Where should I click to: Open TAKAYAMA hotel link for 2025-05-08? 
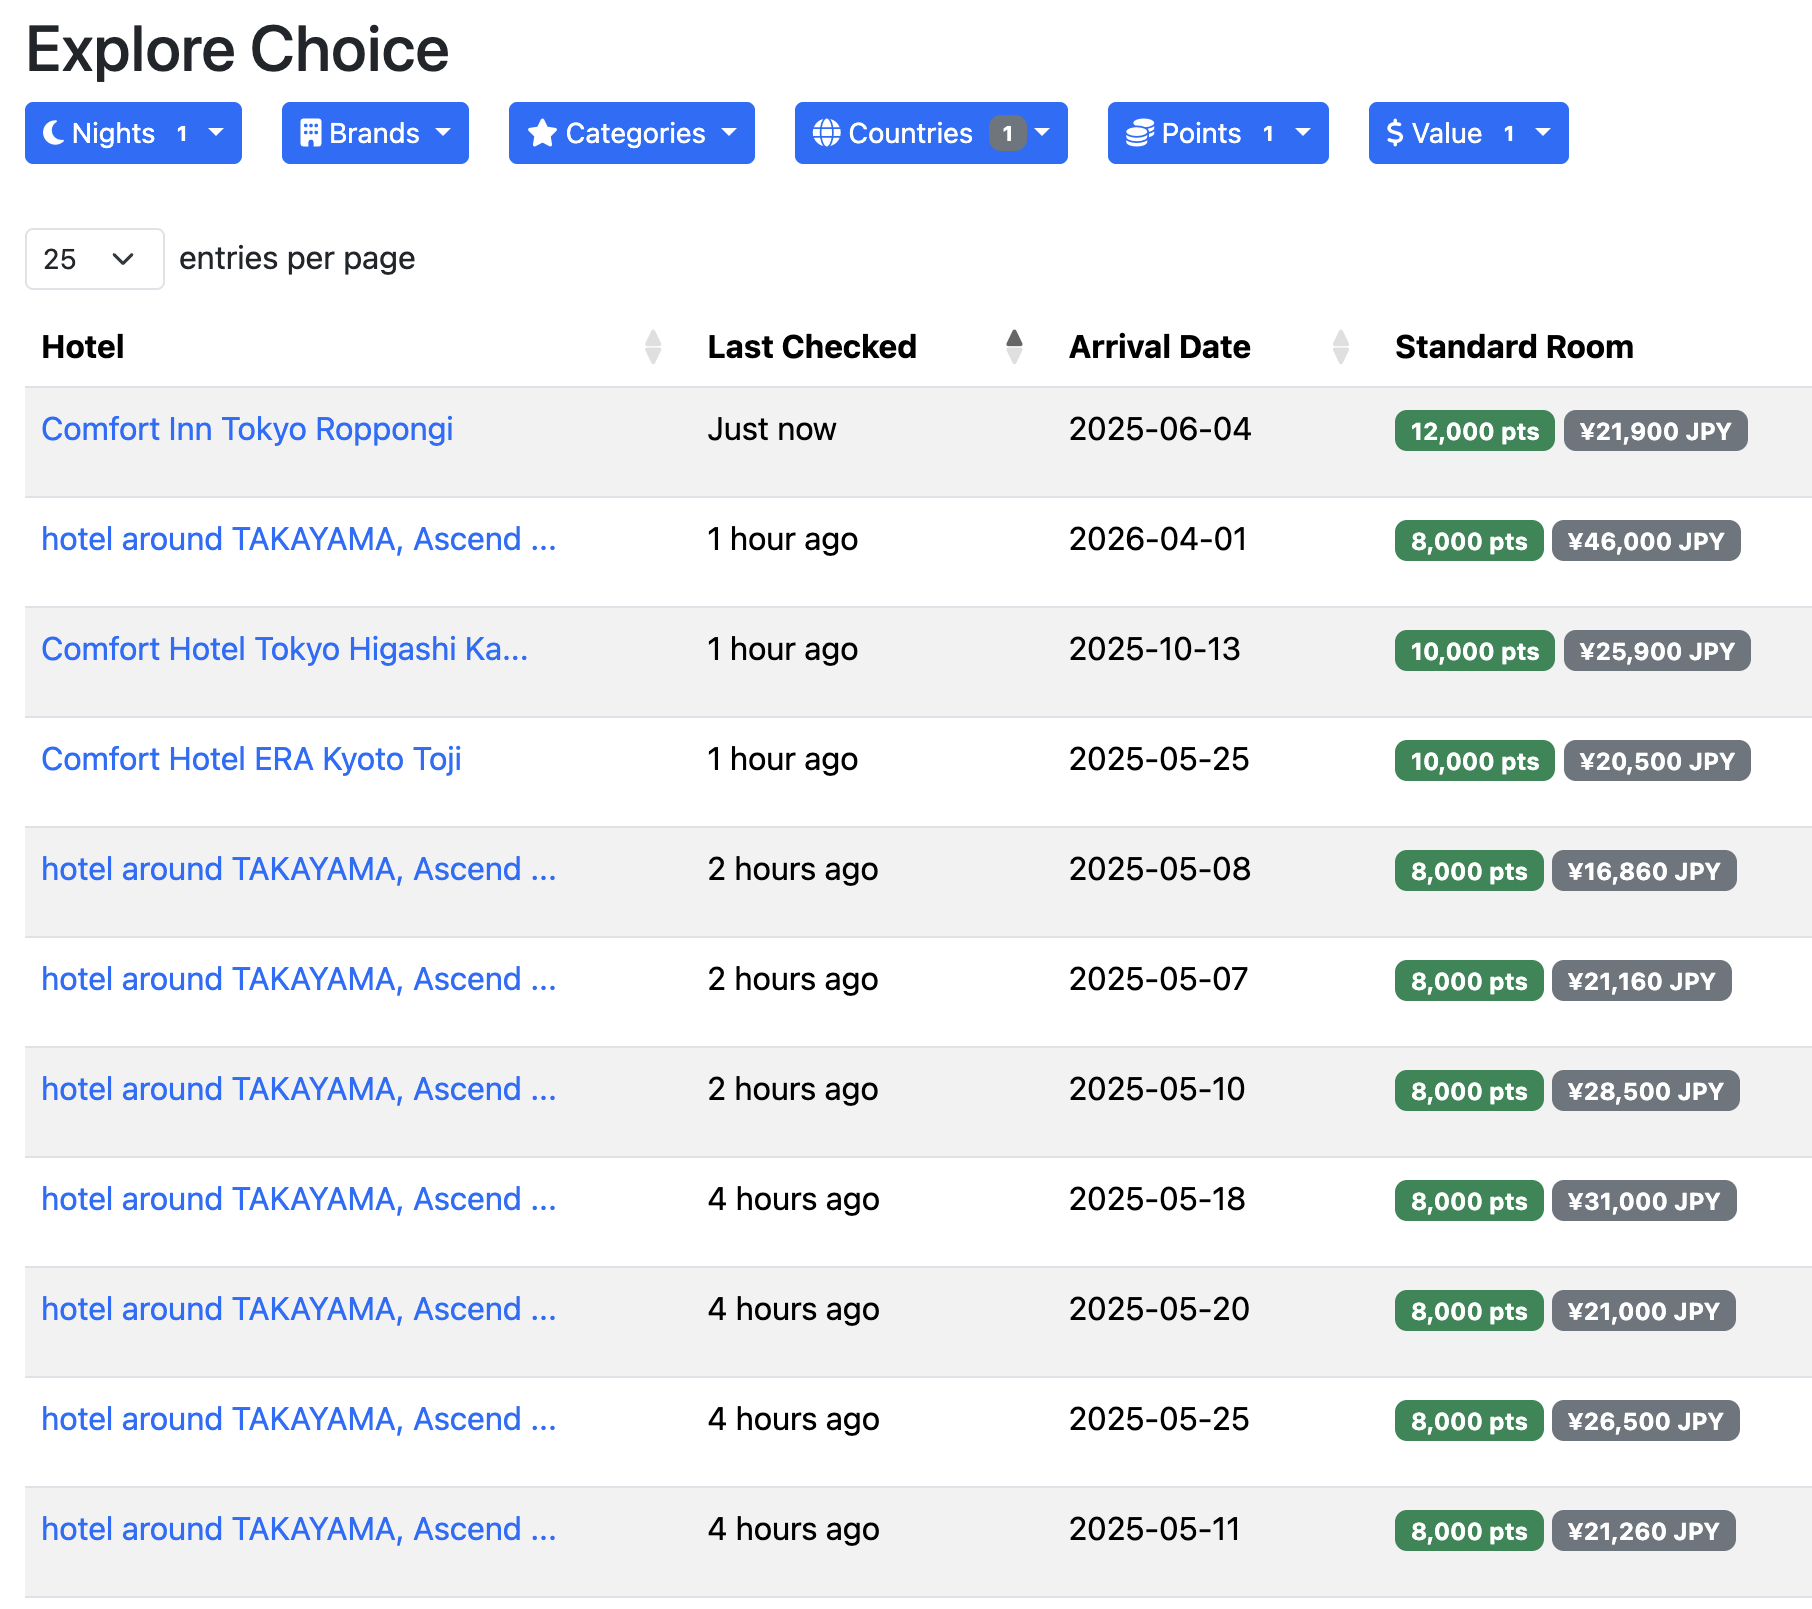(299, 869)
